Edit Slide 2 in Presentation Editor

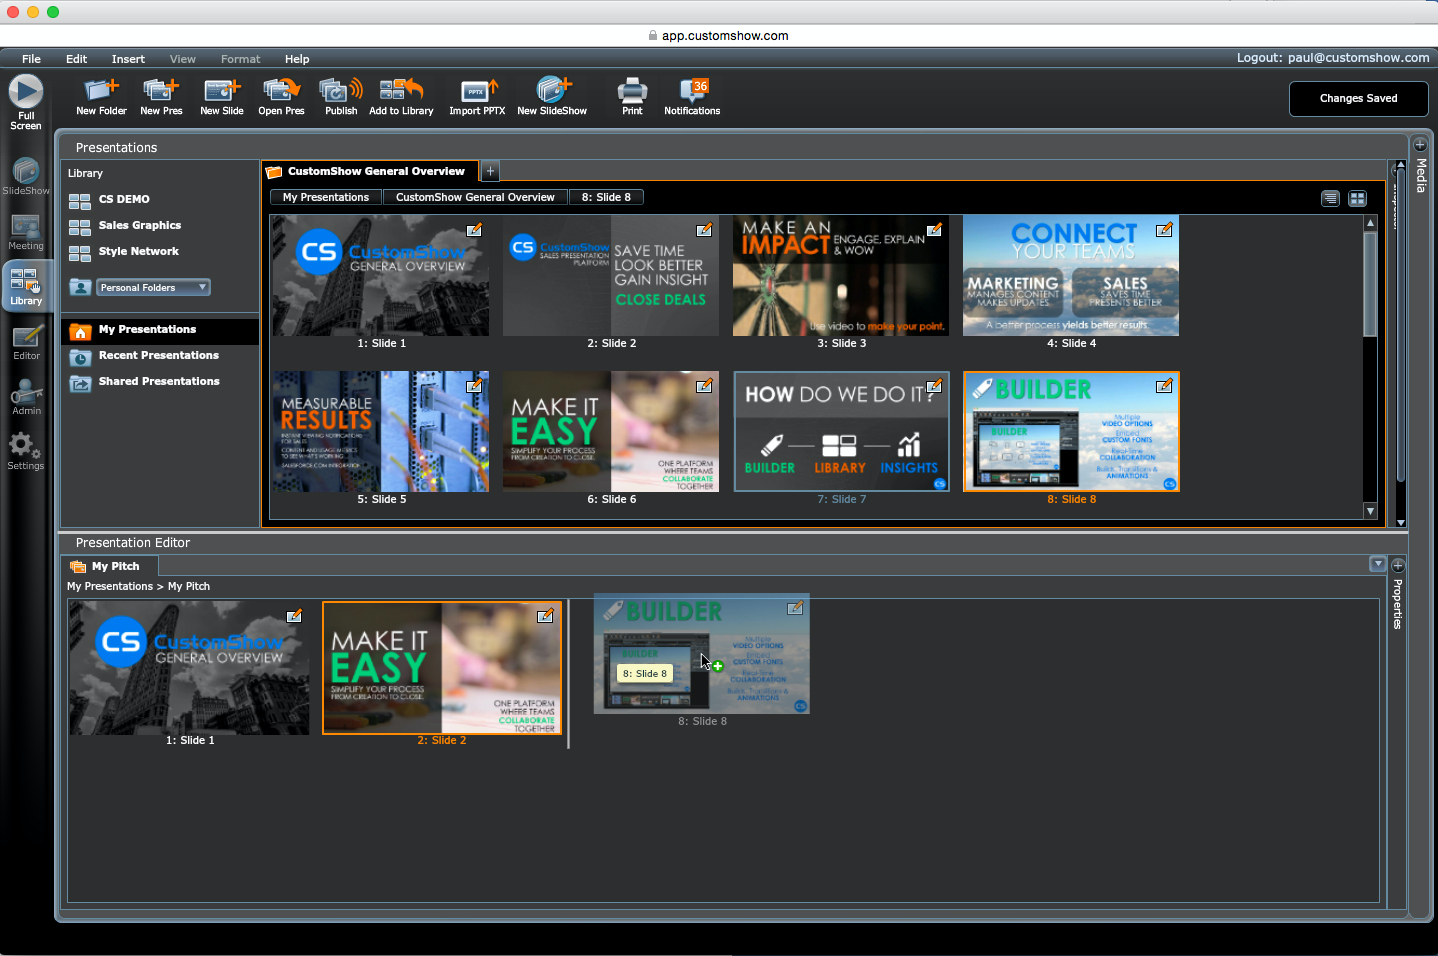[546, 616]
